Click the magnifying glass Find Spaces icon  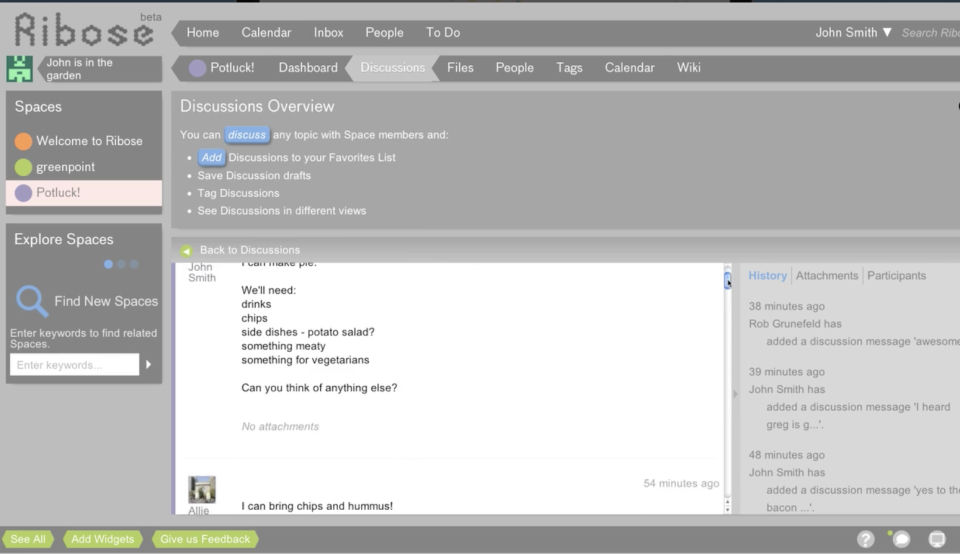point(31,301)
